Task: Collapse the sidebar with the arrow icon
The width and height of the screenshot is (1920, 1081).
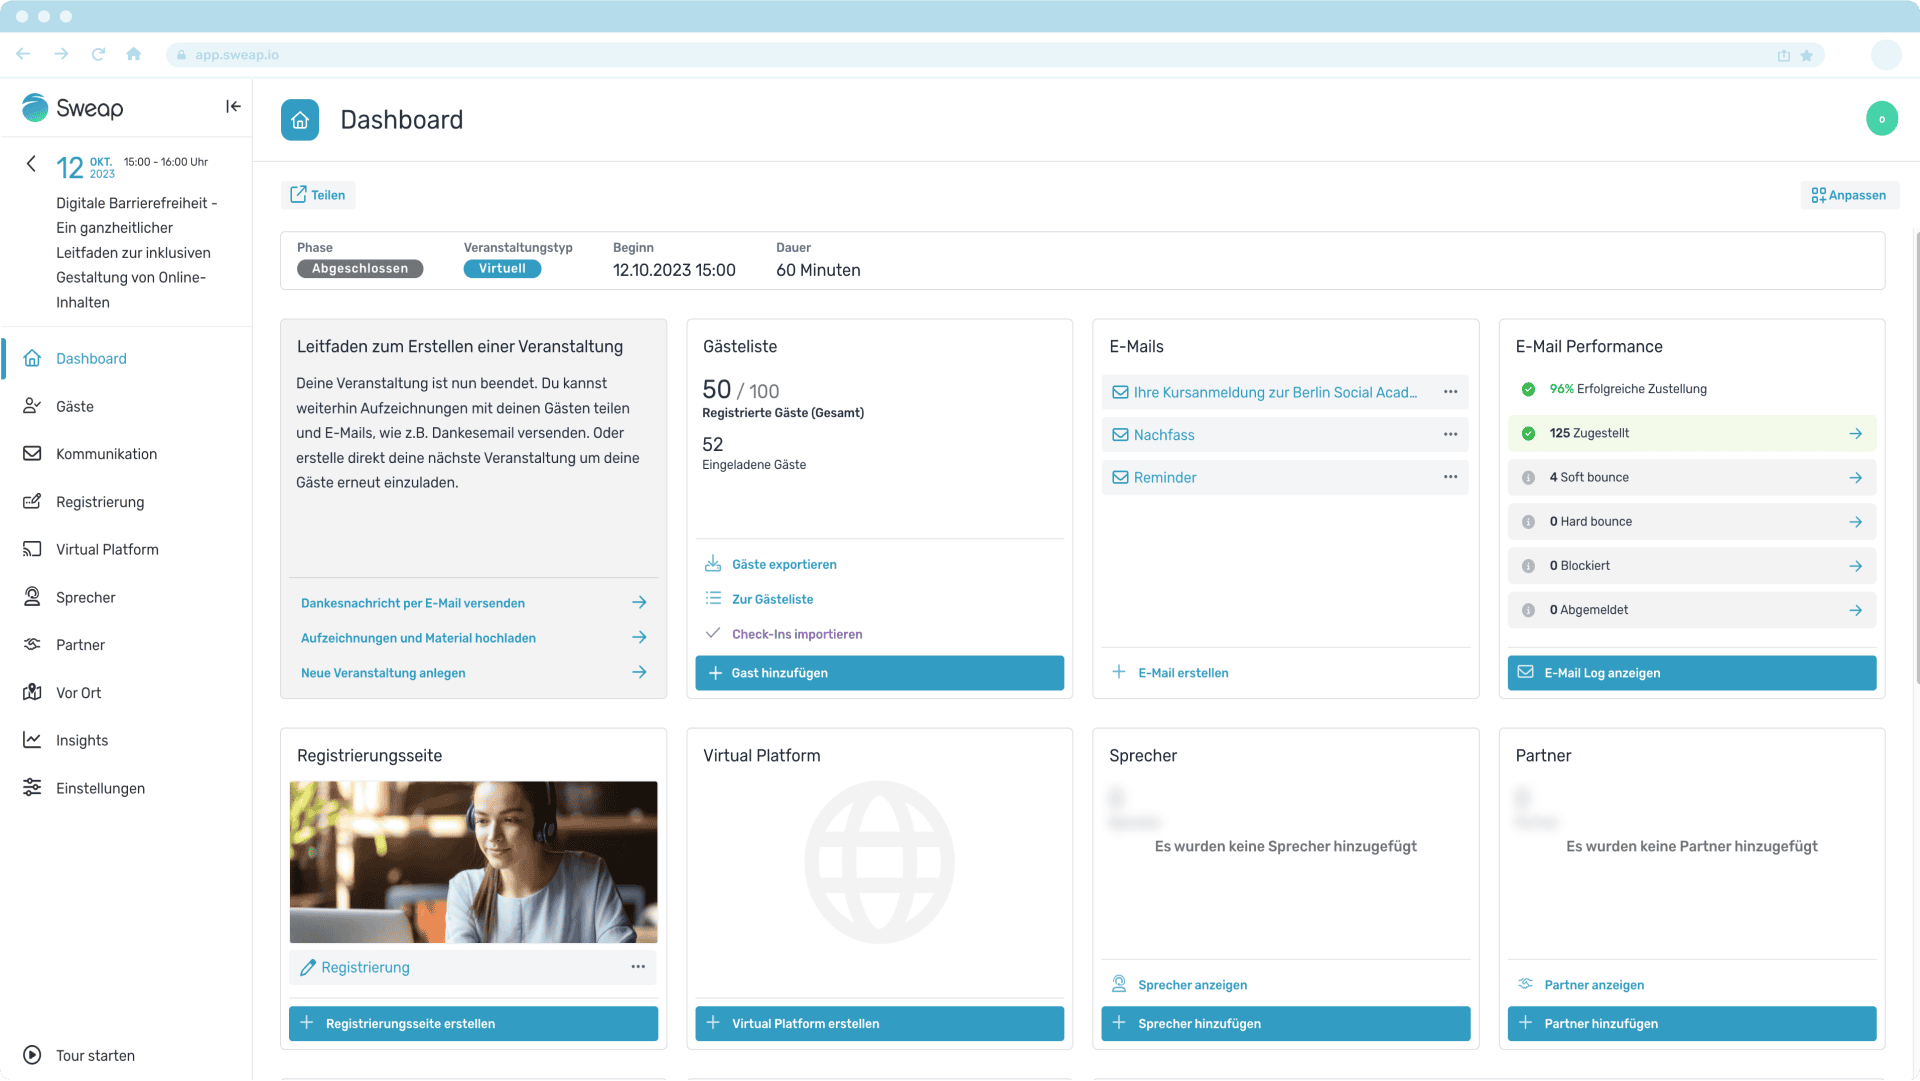Action: (233, 106)
